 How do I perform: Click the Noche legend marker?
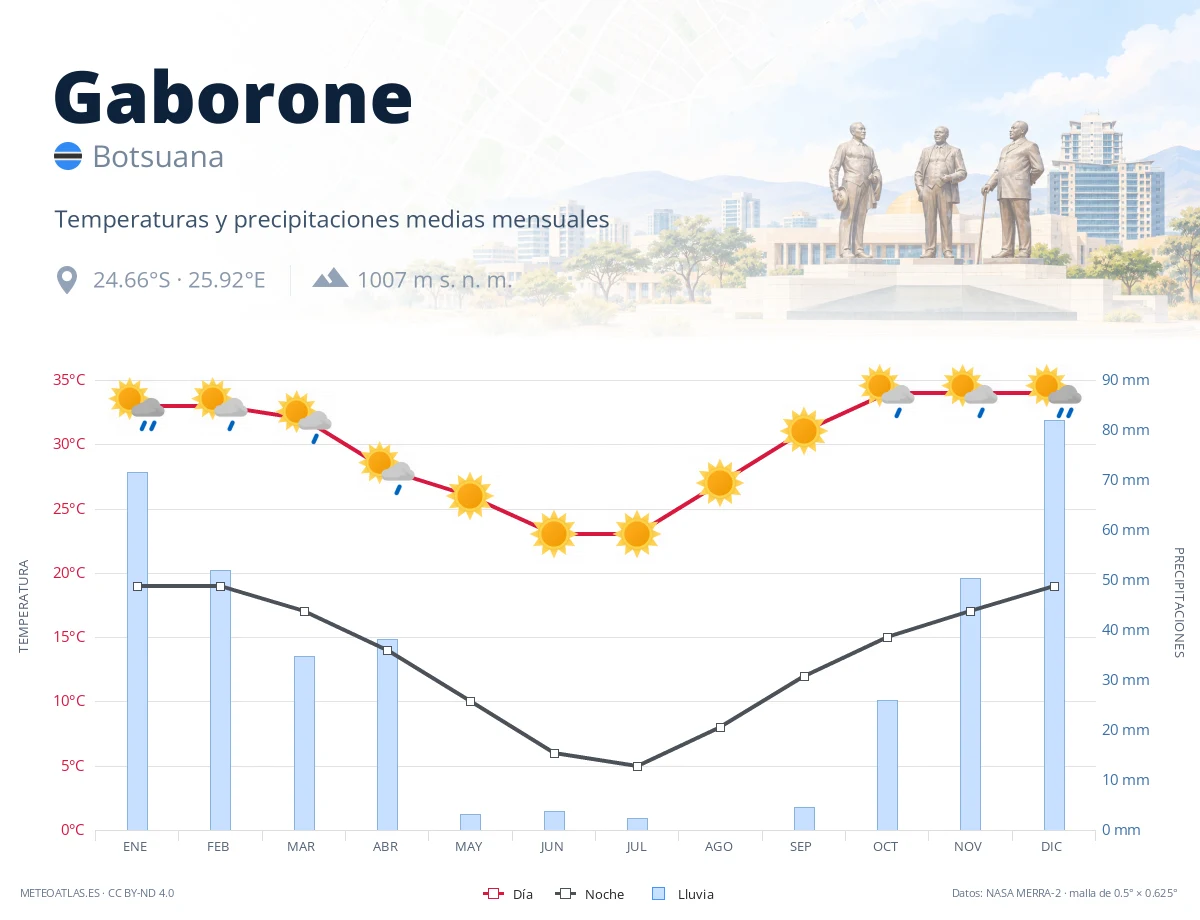click(565, 893)
